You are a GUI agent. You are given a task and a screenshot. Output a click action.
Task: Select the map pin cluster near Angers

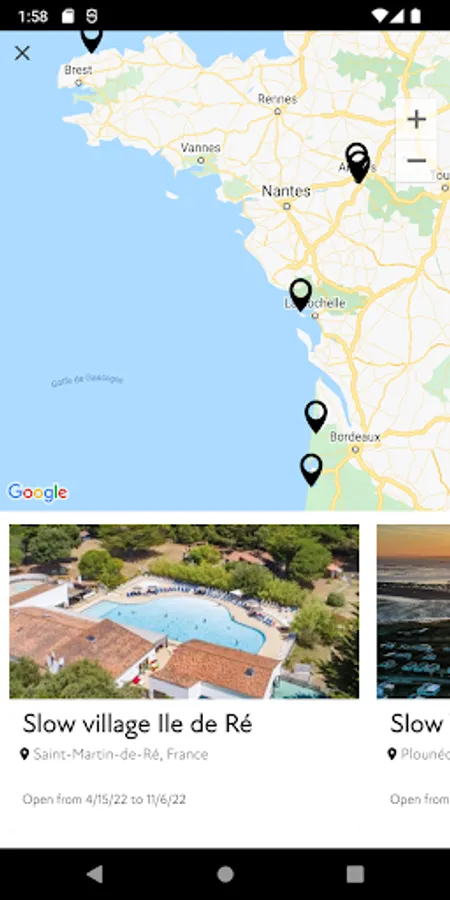click(358, 163)
